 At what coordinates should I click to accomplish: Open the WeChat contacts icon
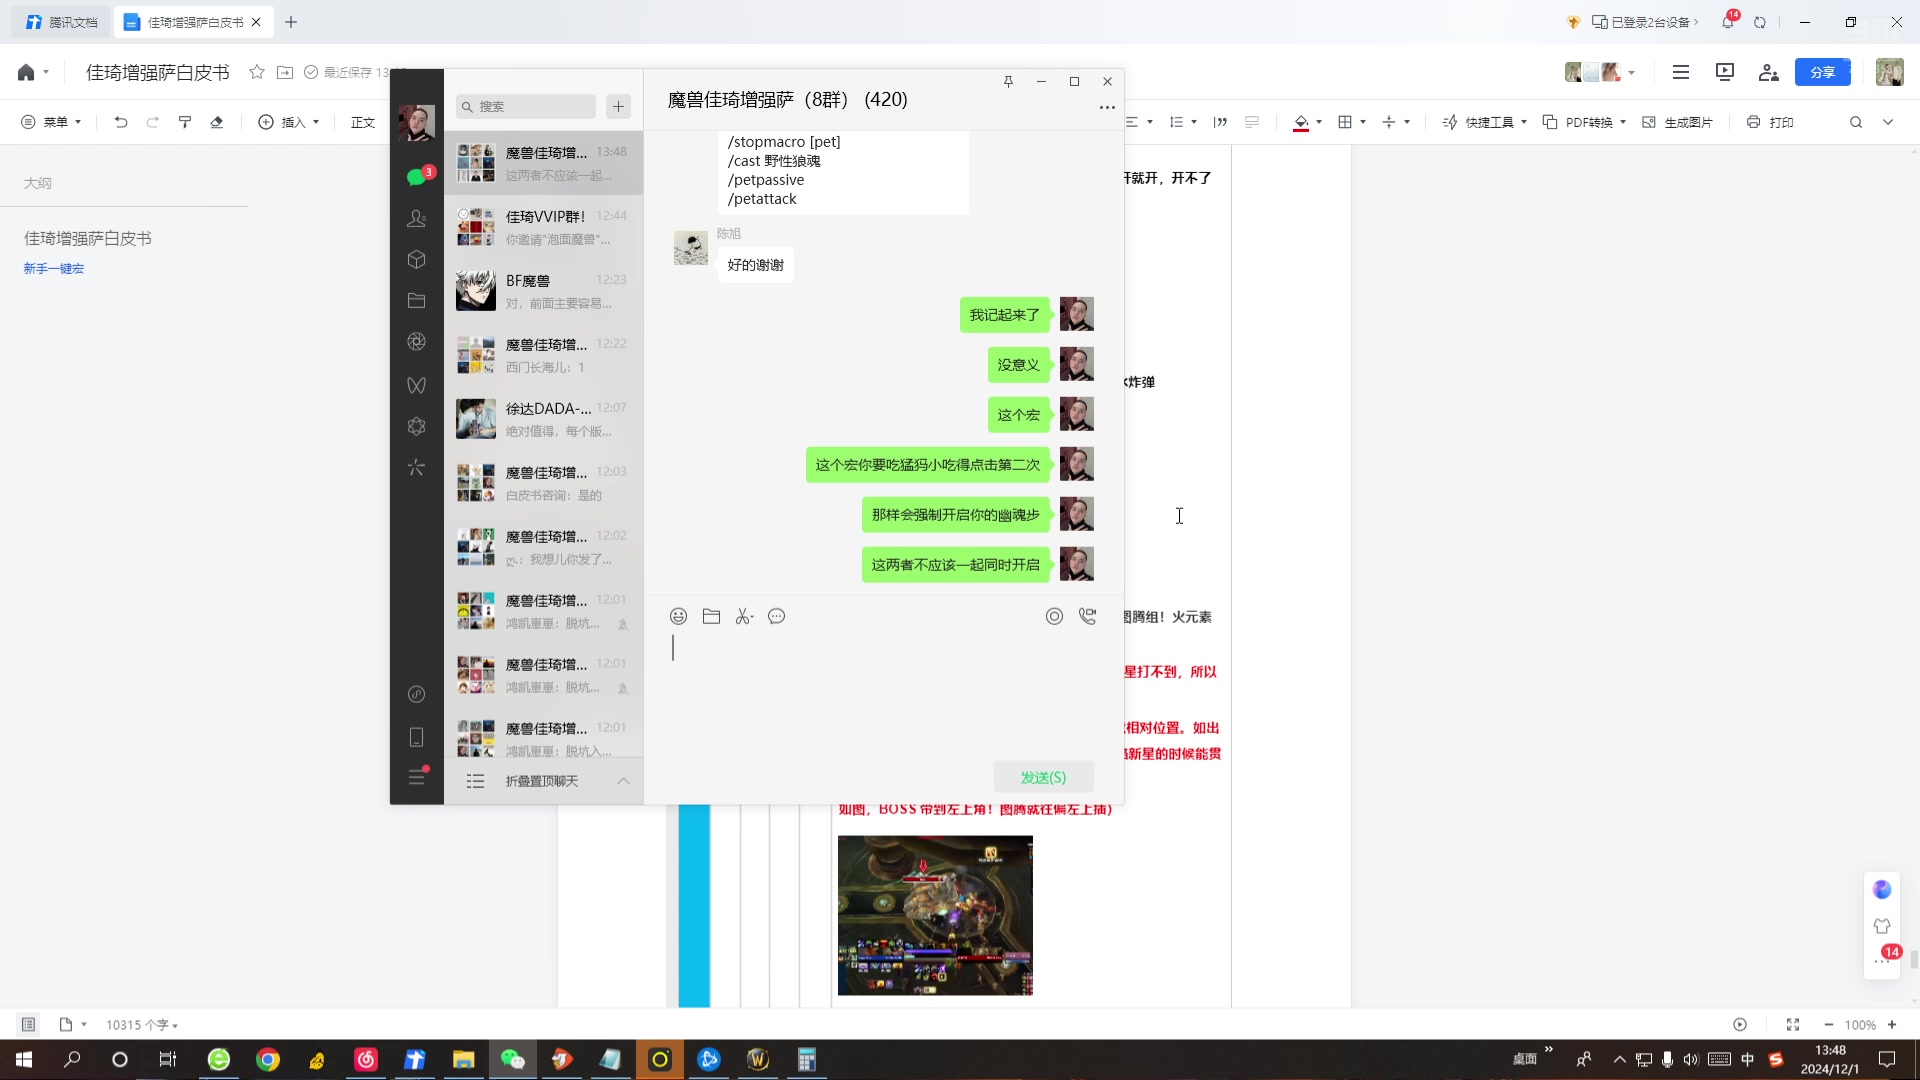point(417,218)
